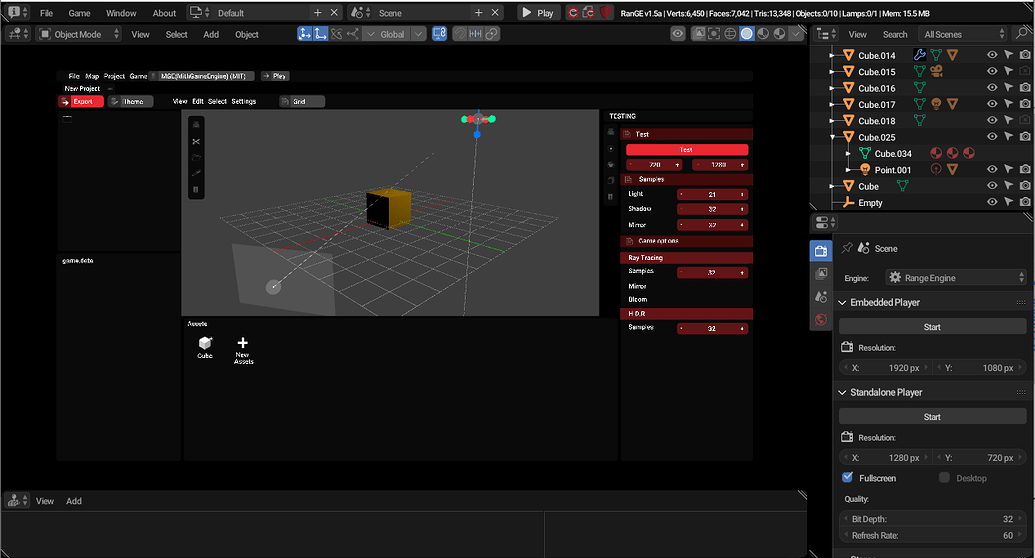Image resolution: width=1035 pixels, height=558 pixels.
Task: Expand Cube.014 in the outliner
Action: (x=832, y=55)
